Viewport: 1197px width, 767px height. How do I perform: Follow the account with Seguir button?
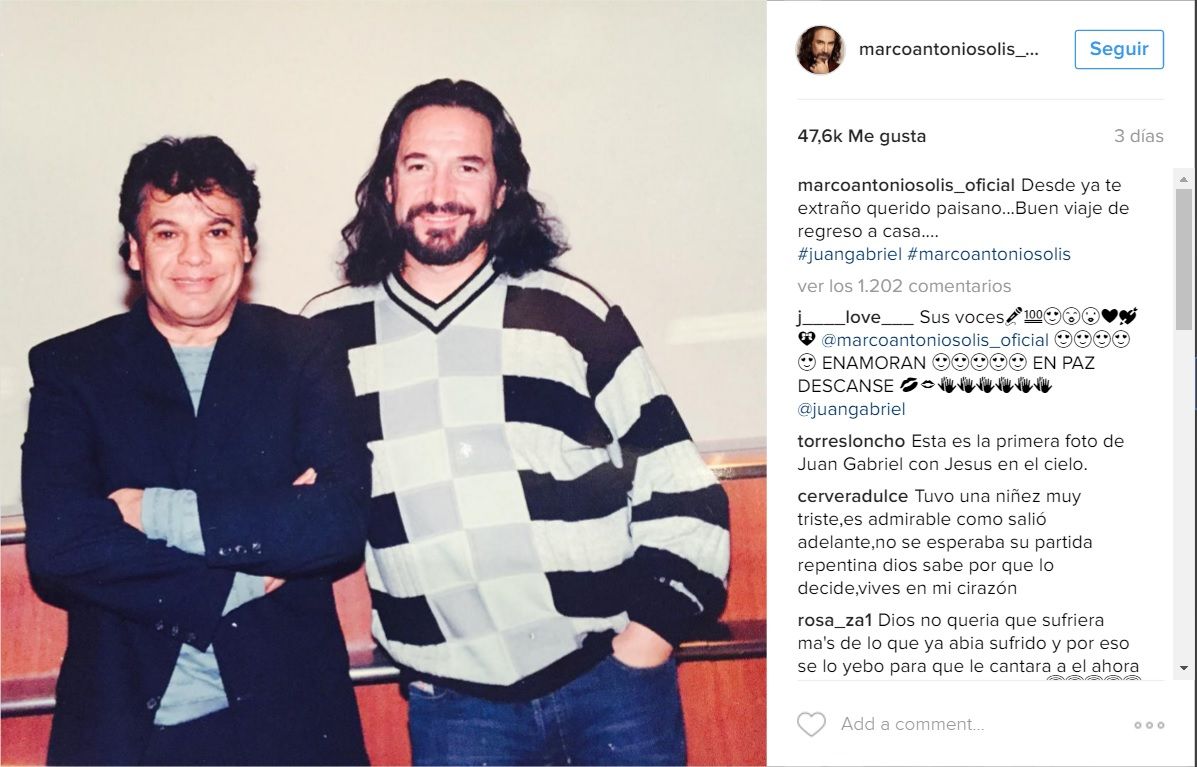pyautogui.click(x=1119, y=50)
